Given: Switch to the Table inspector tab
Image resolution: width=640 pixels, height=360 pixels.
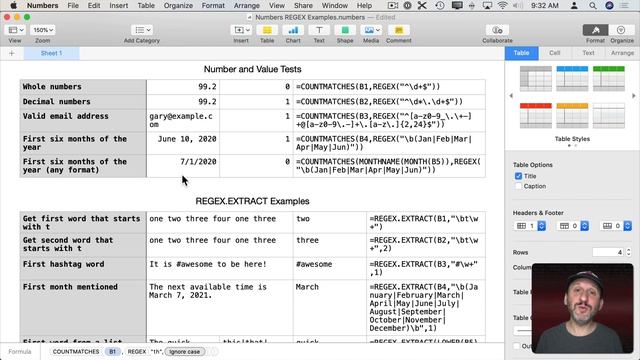Looking at the screenshot, I should 521,53.
